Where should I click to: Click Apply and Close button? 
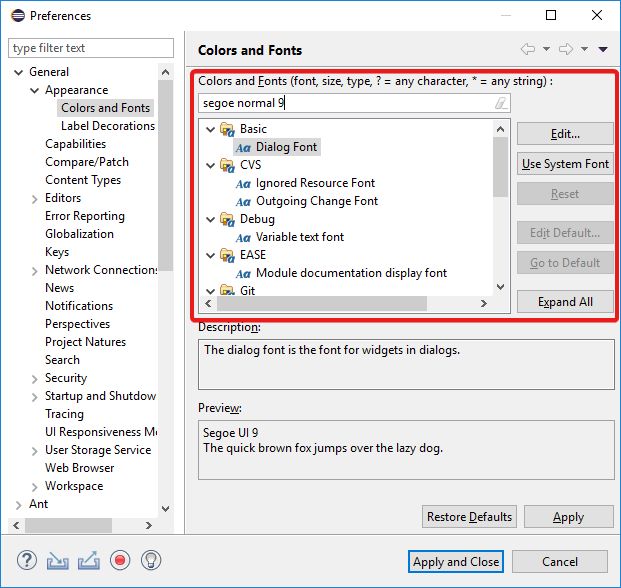point(456,561)
